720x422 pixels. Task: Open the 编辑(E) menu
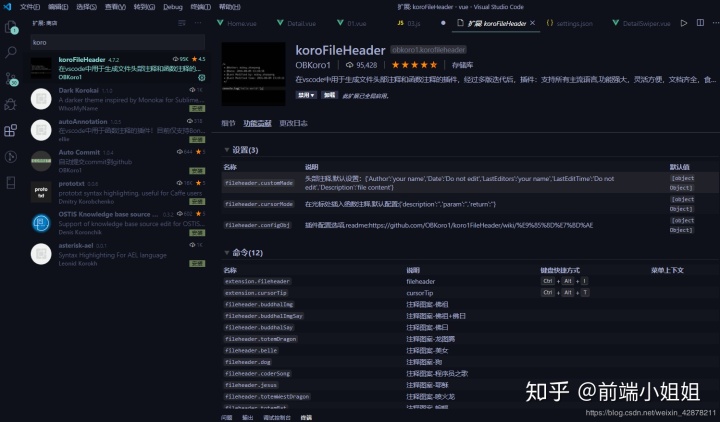click(58, 7)
